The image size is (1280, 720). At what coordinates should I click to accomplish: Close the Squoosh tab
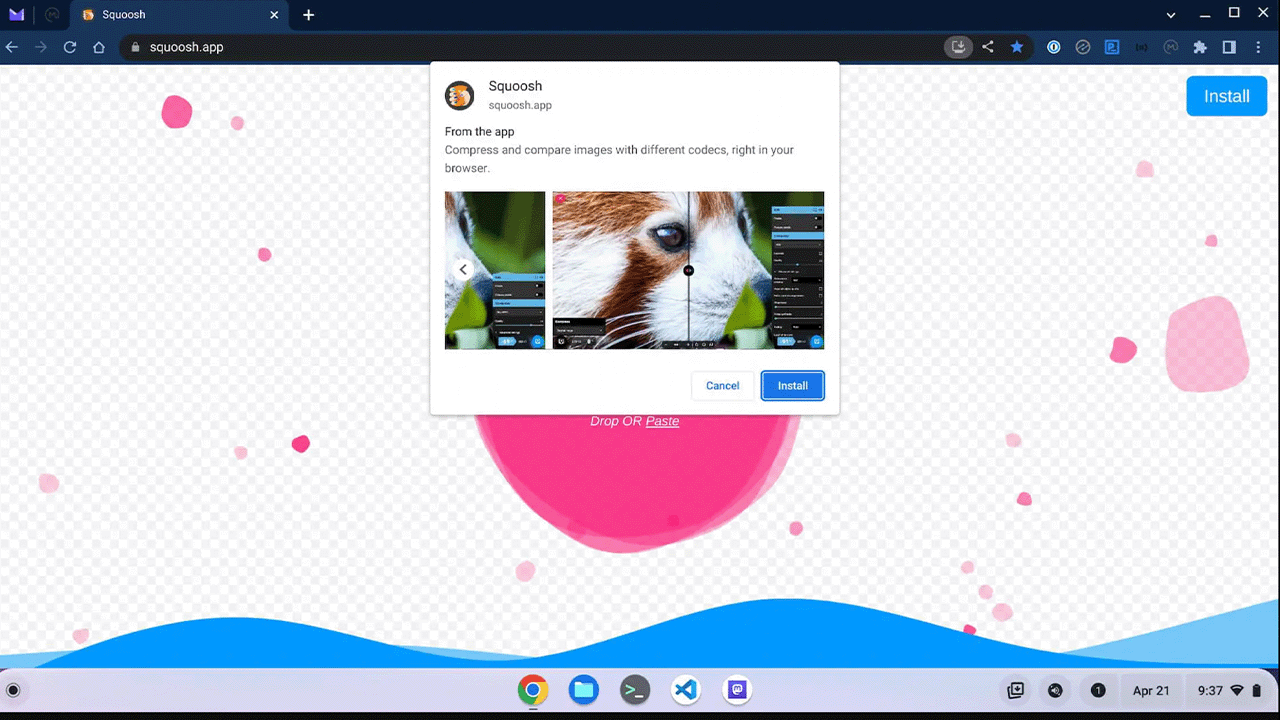[274, 15]
